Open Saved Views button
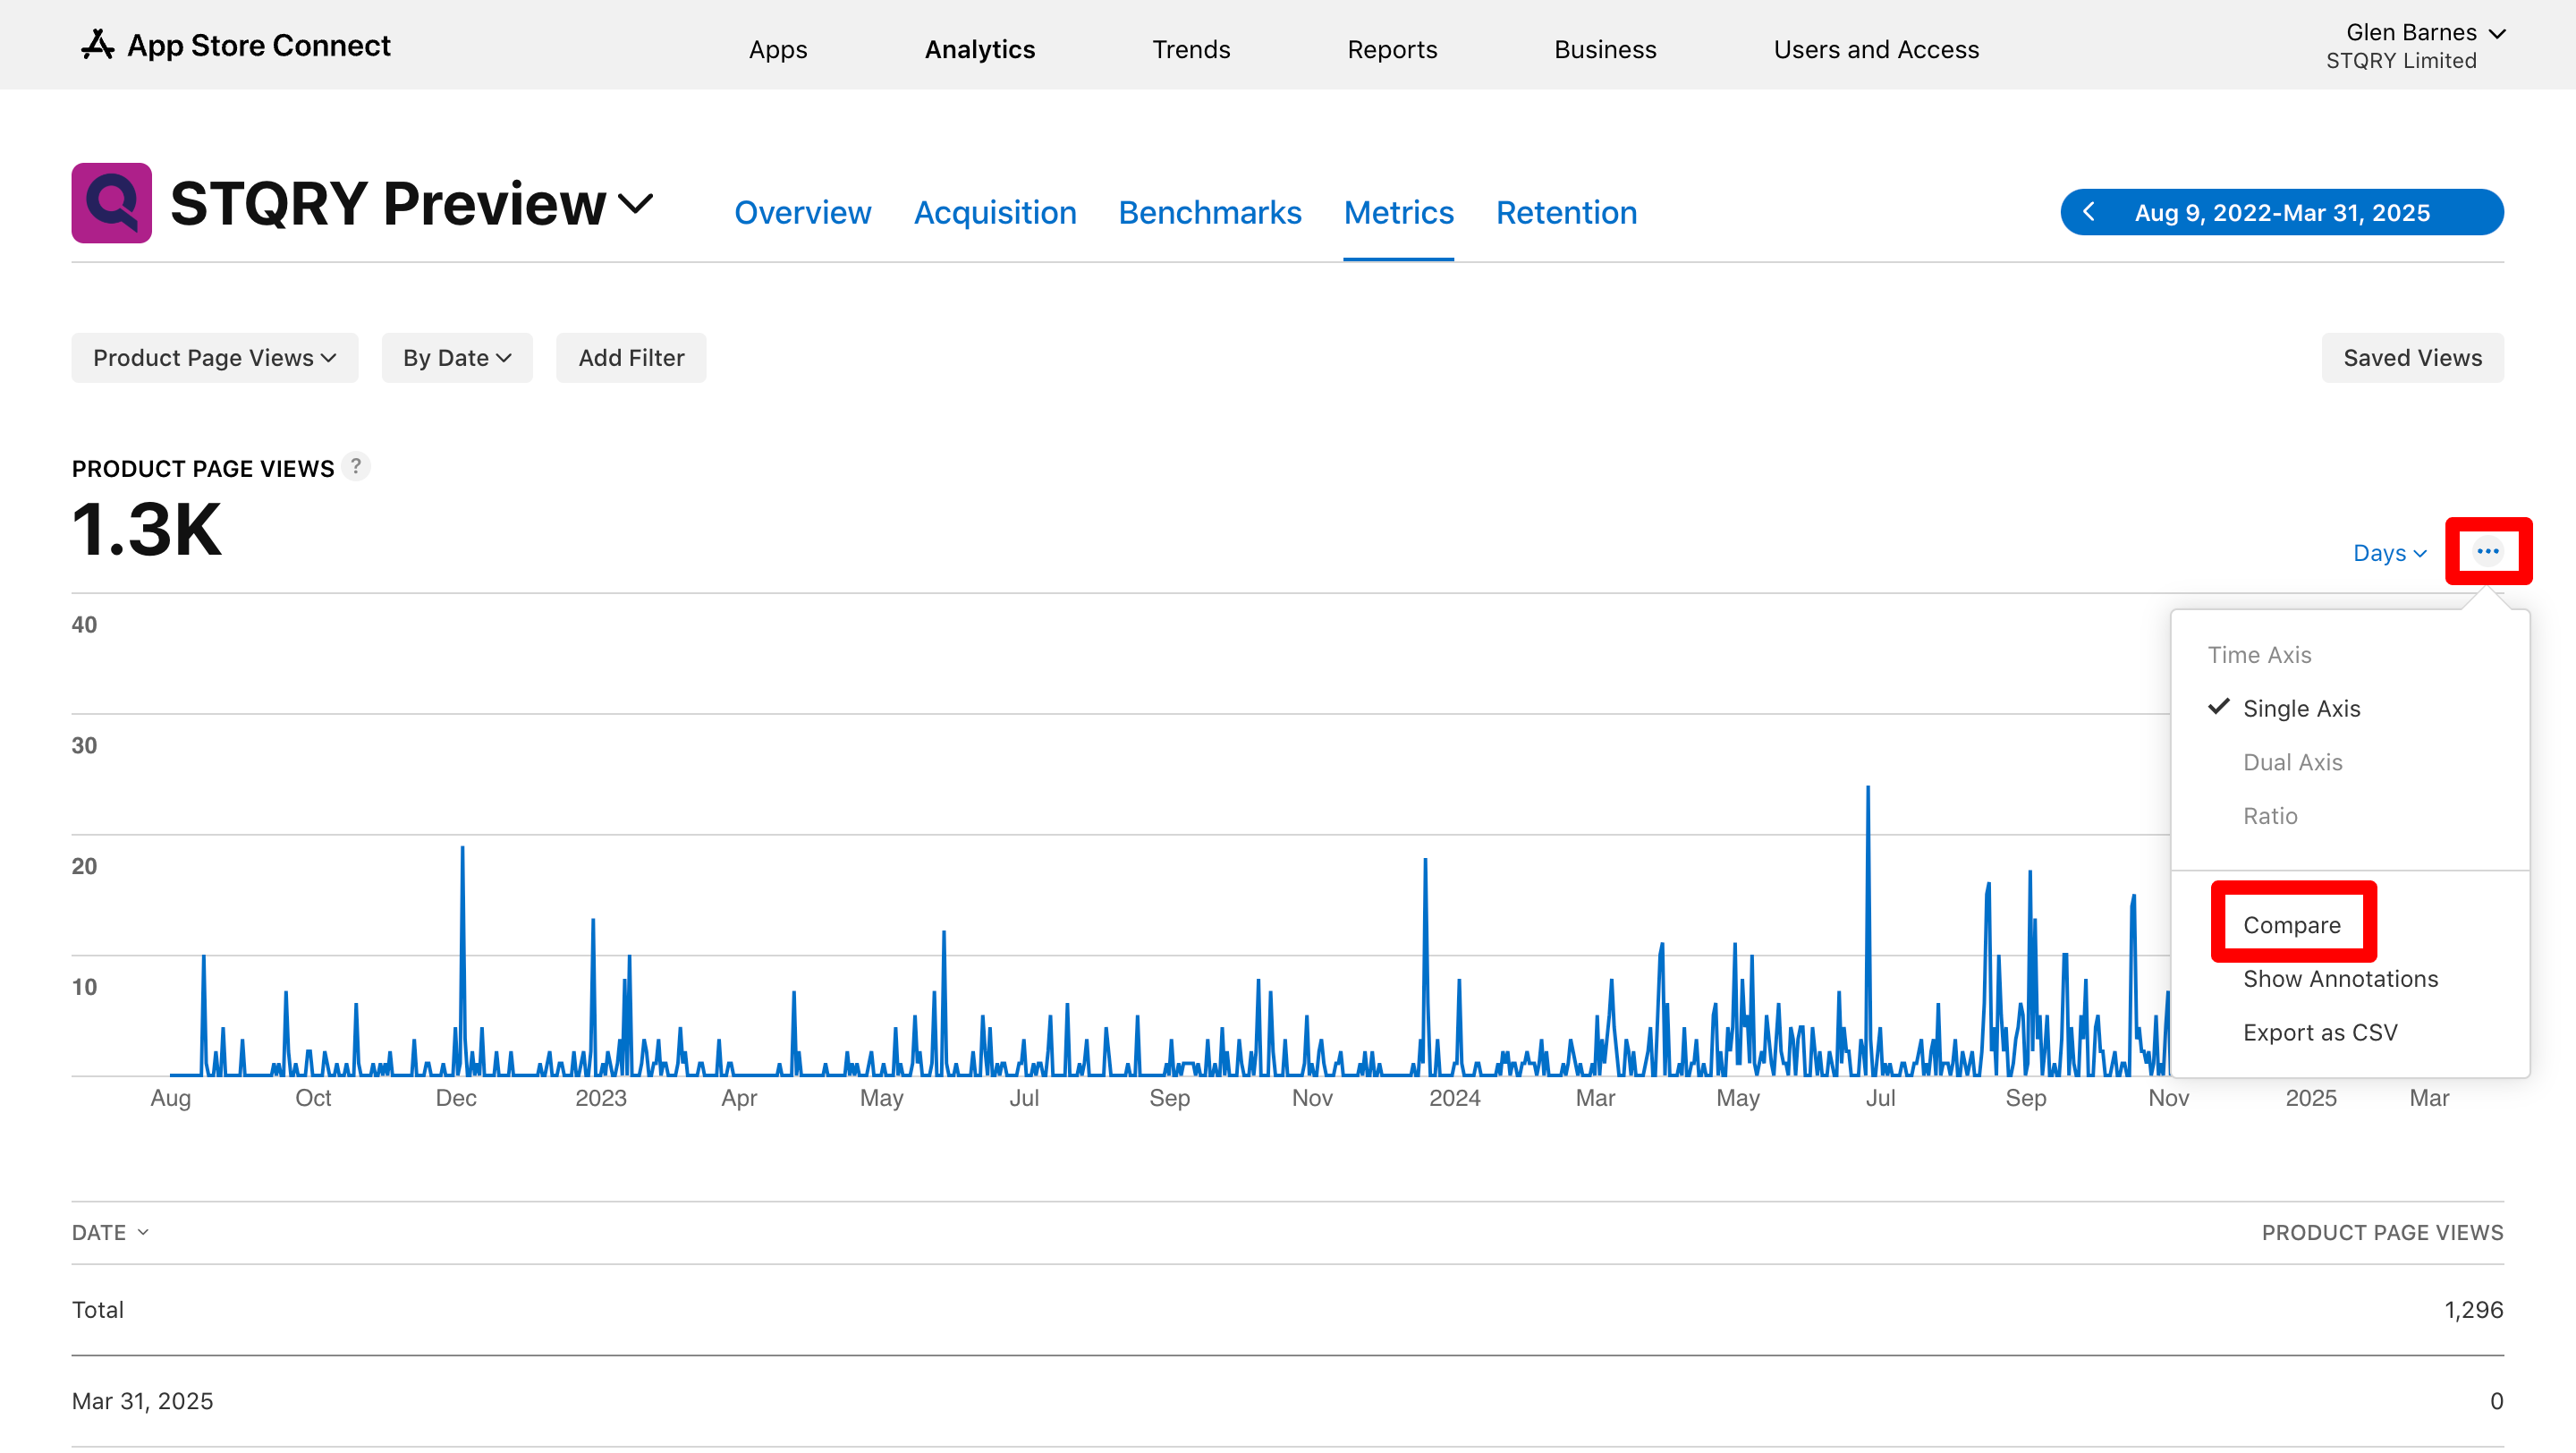 2412,358
